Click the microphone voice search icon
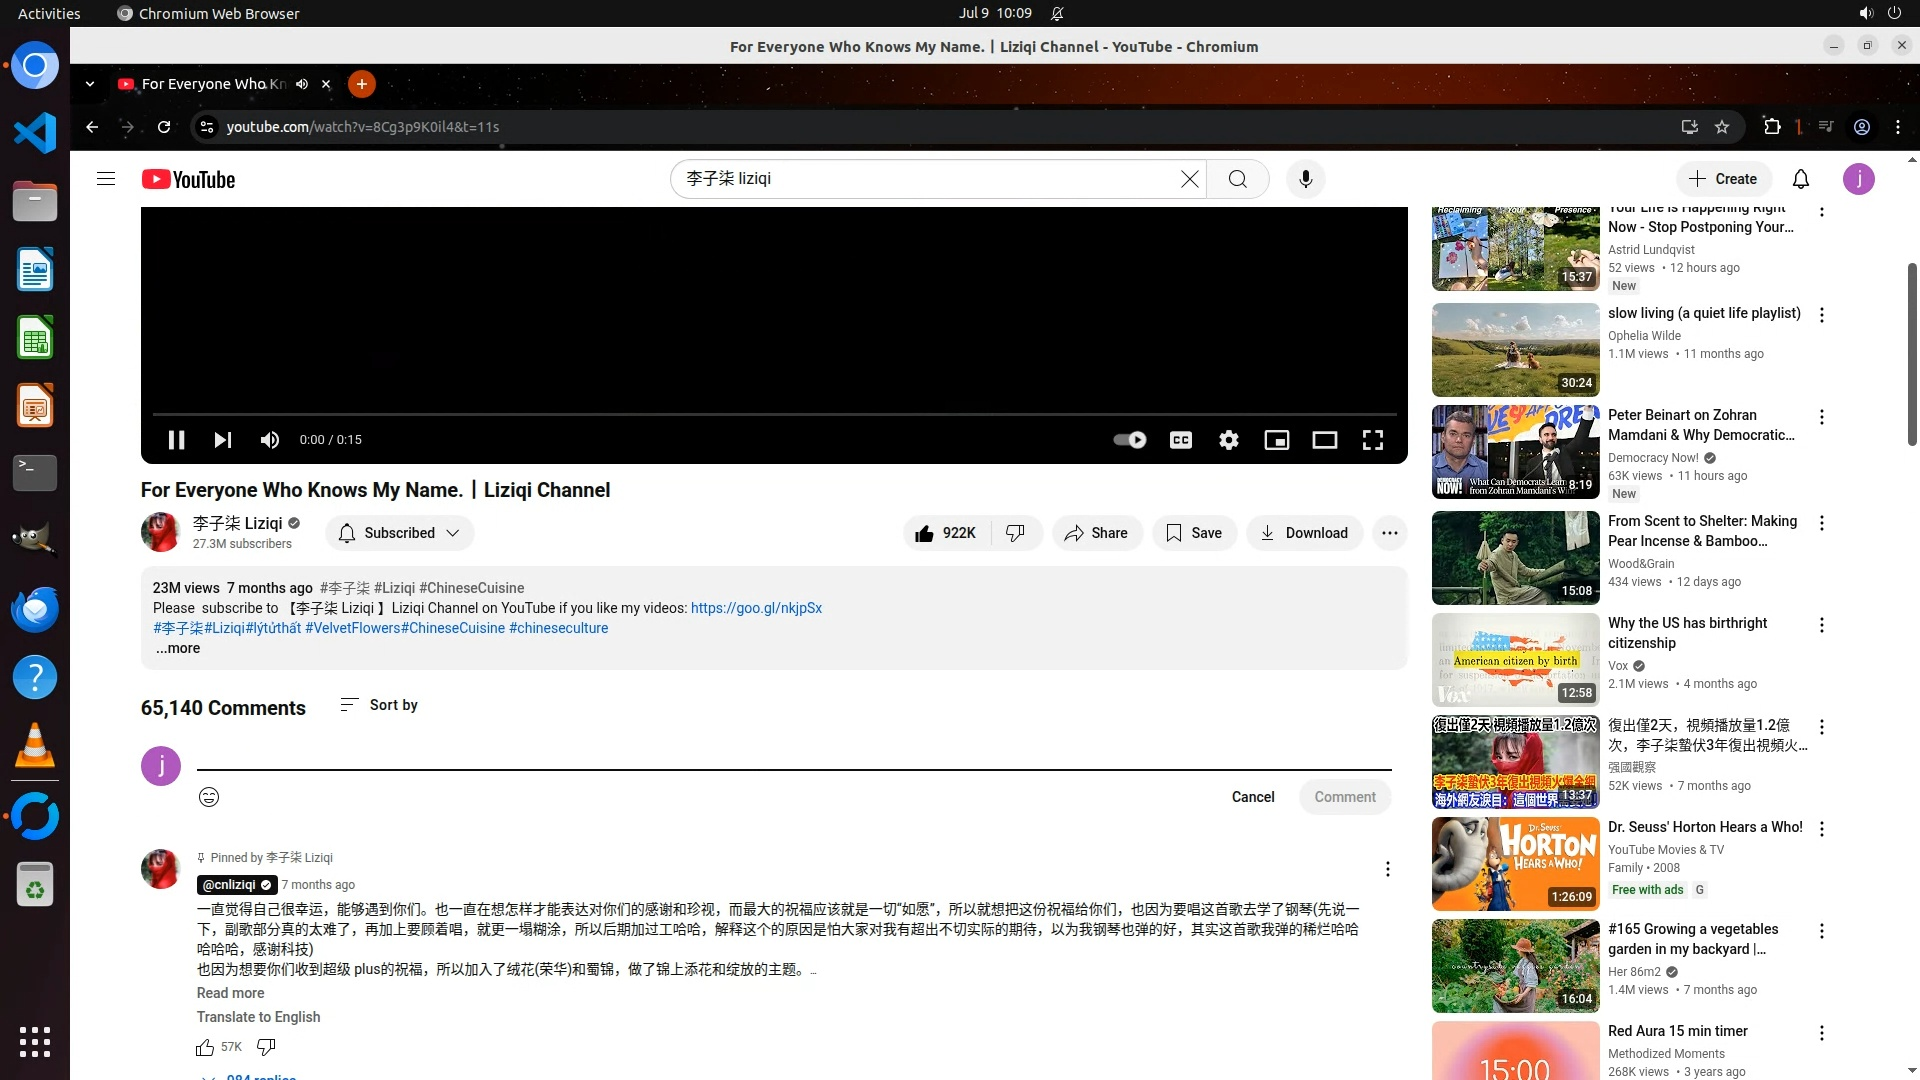Image resolution: width=1920 pixels, height=1080 pixels. pyautogui.click(x=1305, y=179)
